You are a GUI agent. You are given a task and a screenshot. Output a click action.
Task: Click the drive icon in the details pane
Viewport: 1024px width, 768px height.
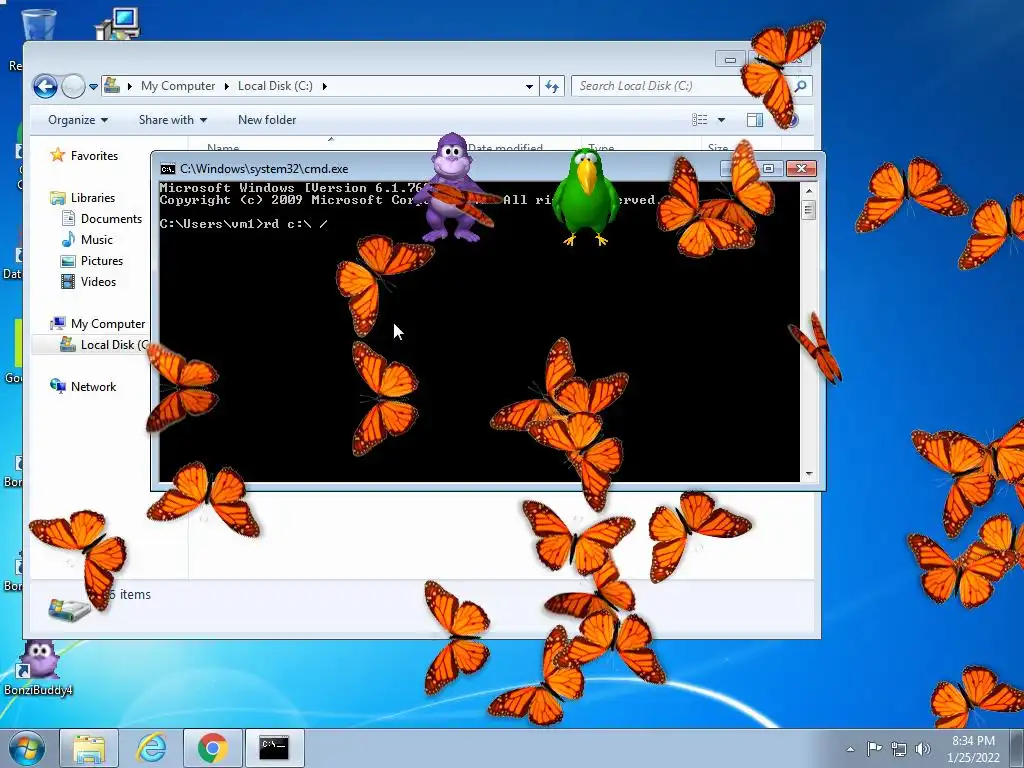pyautogui.click(x=69, y=608)
